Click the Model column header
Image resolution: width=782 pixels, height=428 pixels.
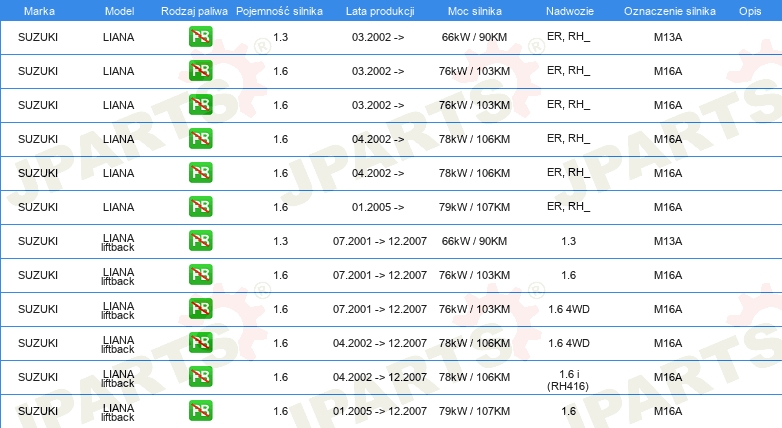point(119,11)
